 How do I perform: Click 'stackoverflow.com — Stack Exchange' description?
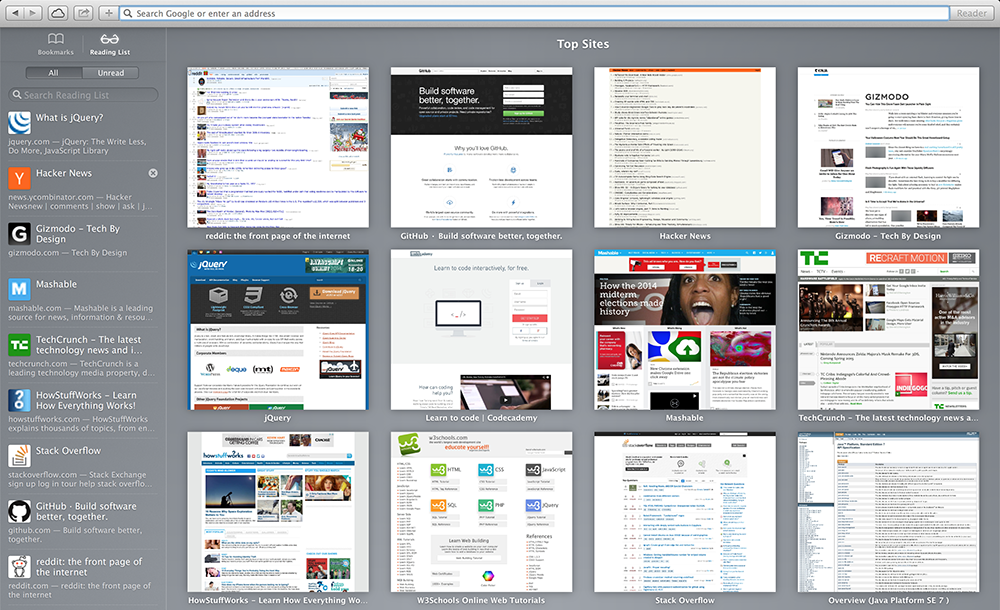[80, 479]
